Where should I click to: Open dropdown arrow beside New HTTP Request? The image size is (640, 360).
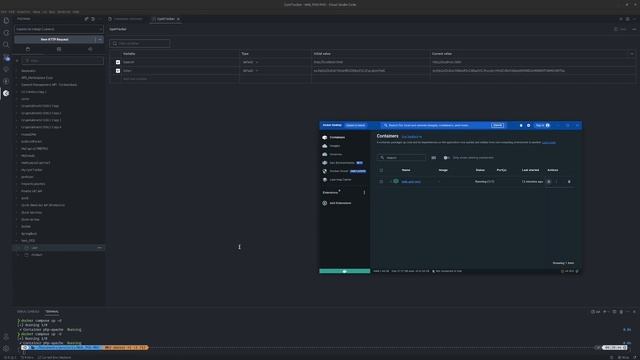(x=100, y=40)
